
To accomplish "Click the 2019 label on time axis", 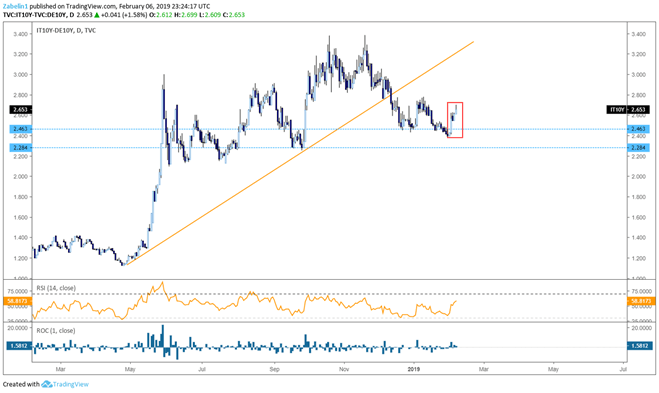I will tap(414, 369).
